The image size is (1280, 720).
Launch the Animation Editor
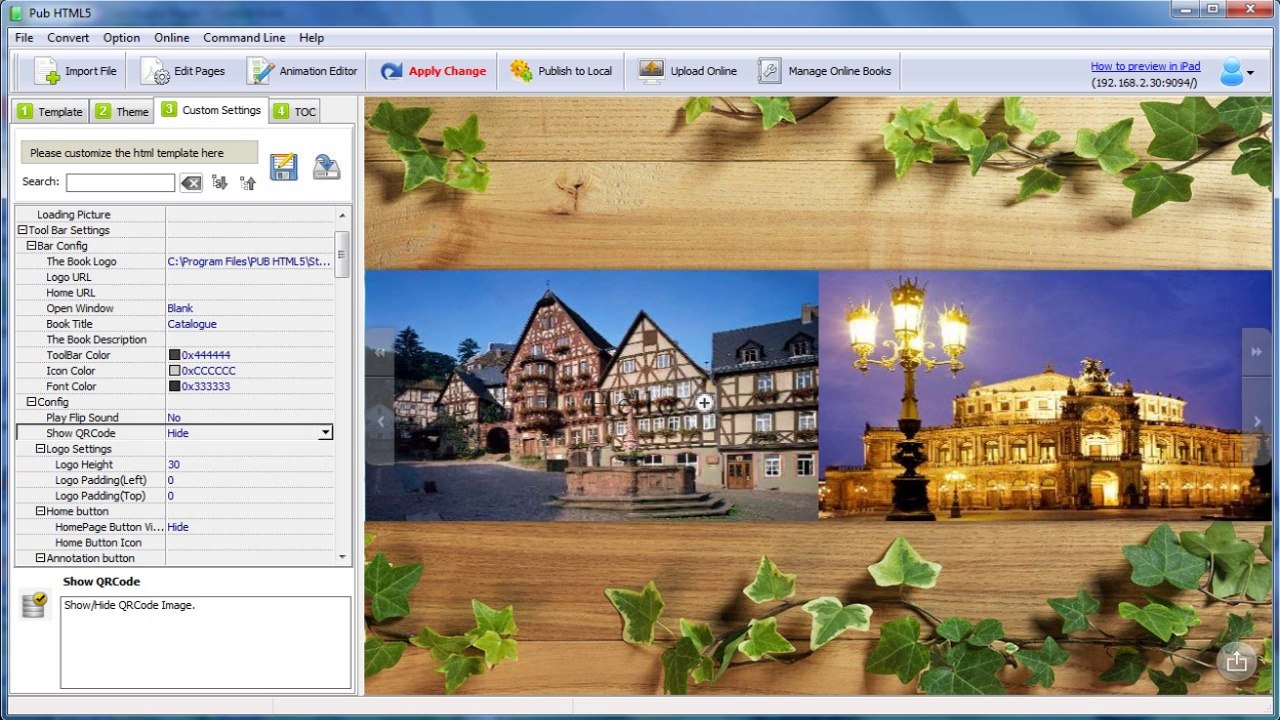click(302, 71)
